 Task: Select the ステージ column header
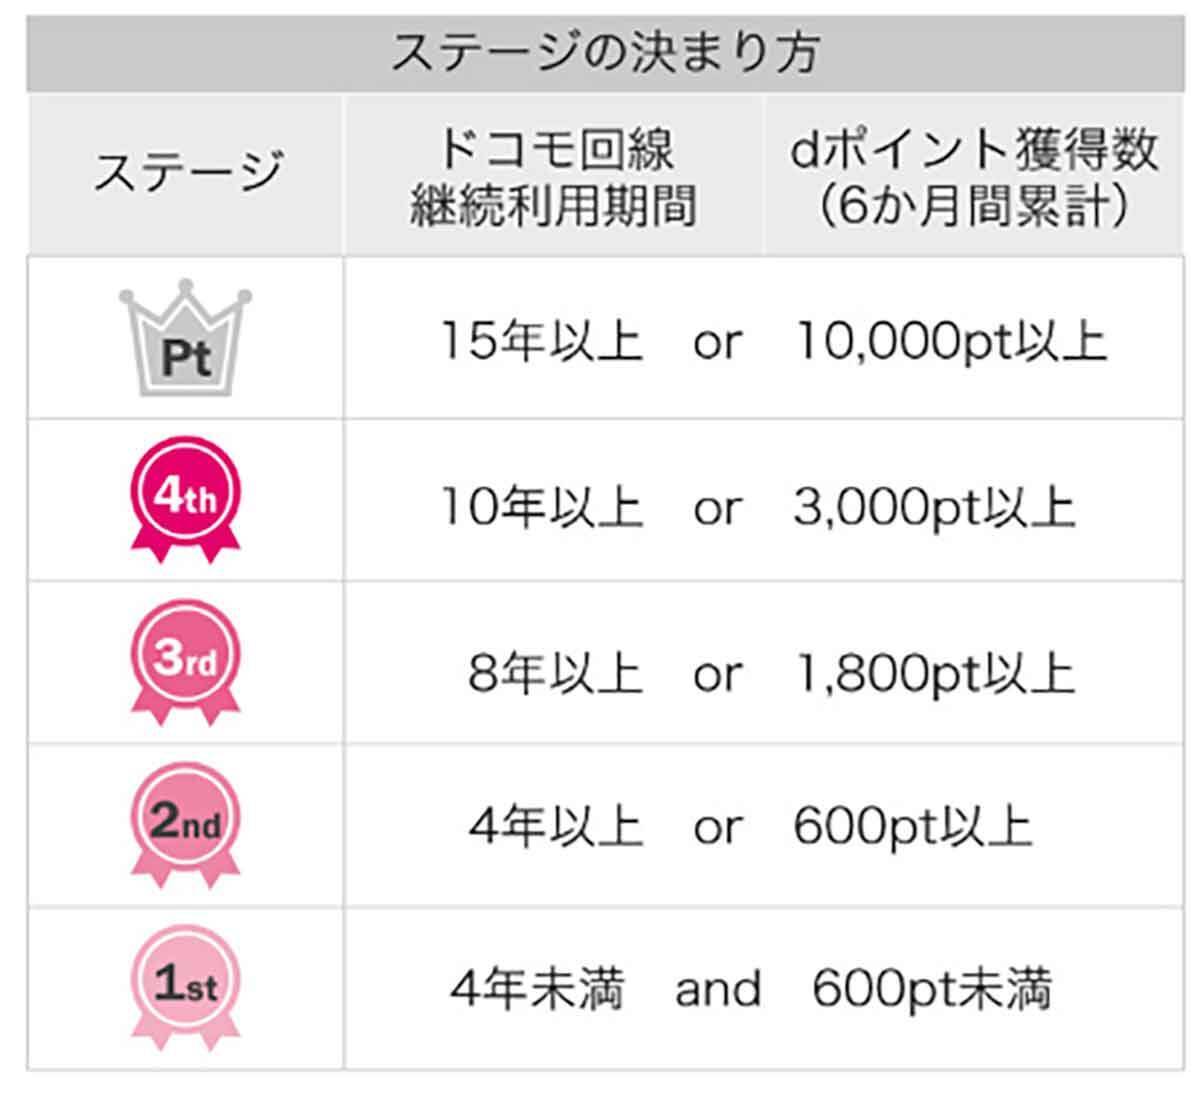186,174
